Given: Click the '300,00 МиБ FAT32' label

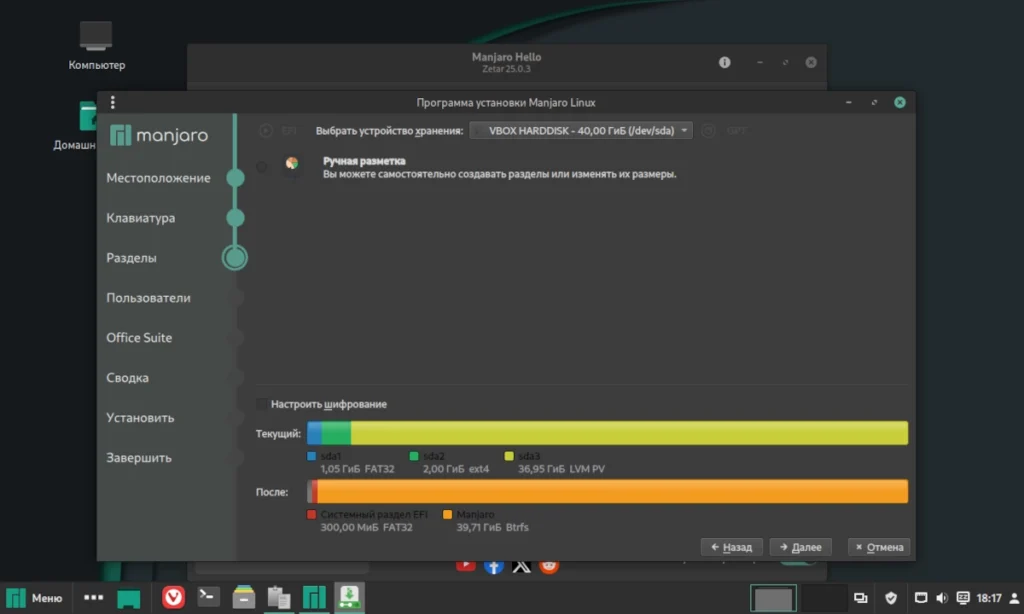Looking at the screenshot, I should point(366,527).
